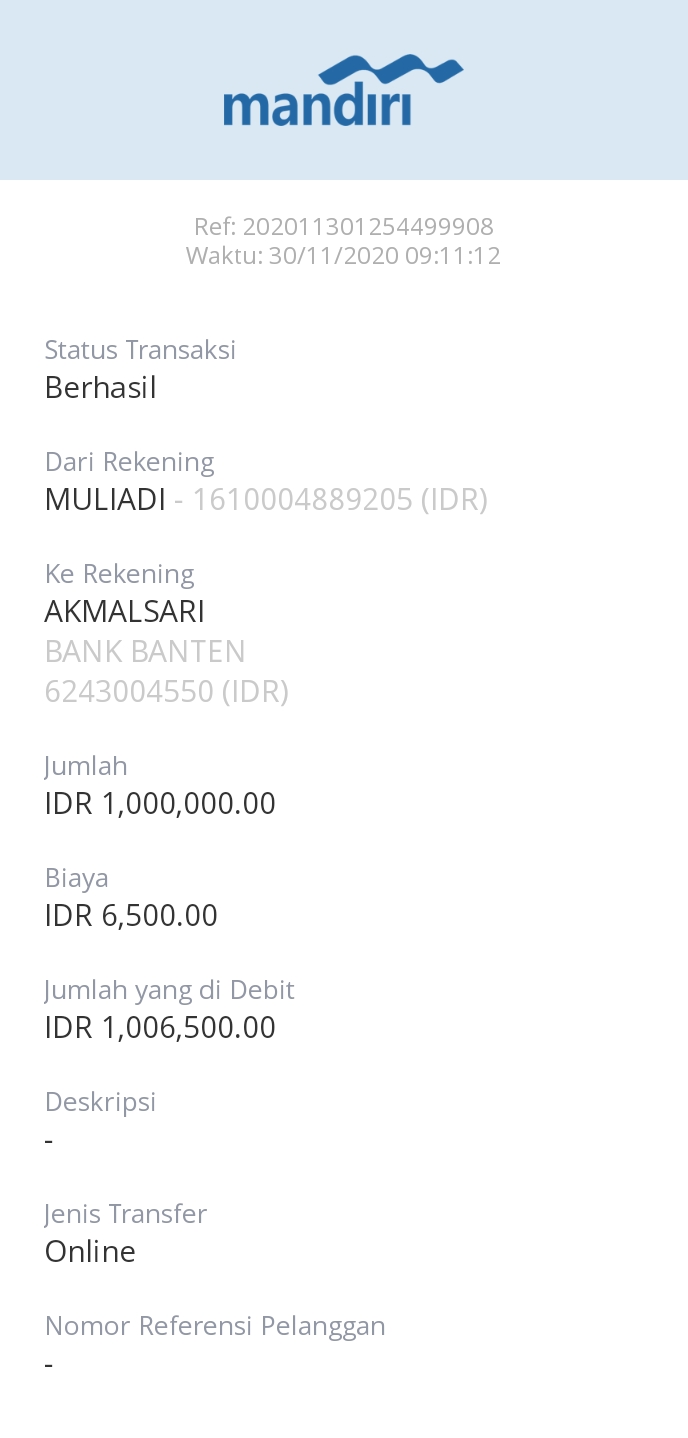Click the reference number 202011301254499908

point(367,227)
